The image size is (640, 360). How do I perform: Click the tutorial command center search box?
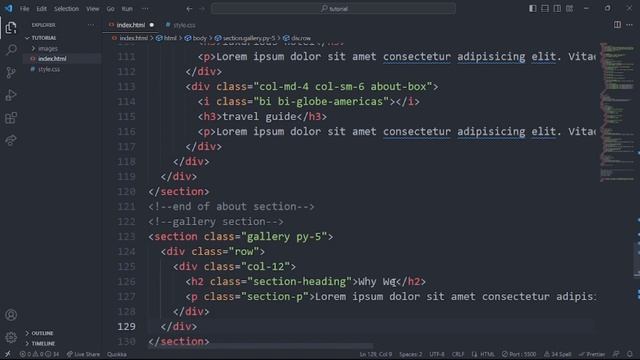333,9
